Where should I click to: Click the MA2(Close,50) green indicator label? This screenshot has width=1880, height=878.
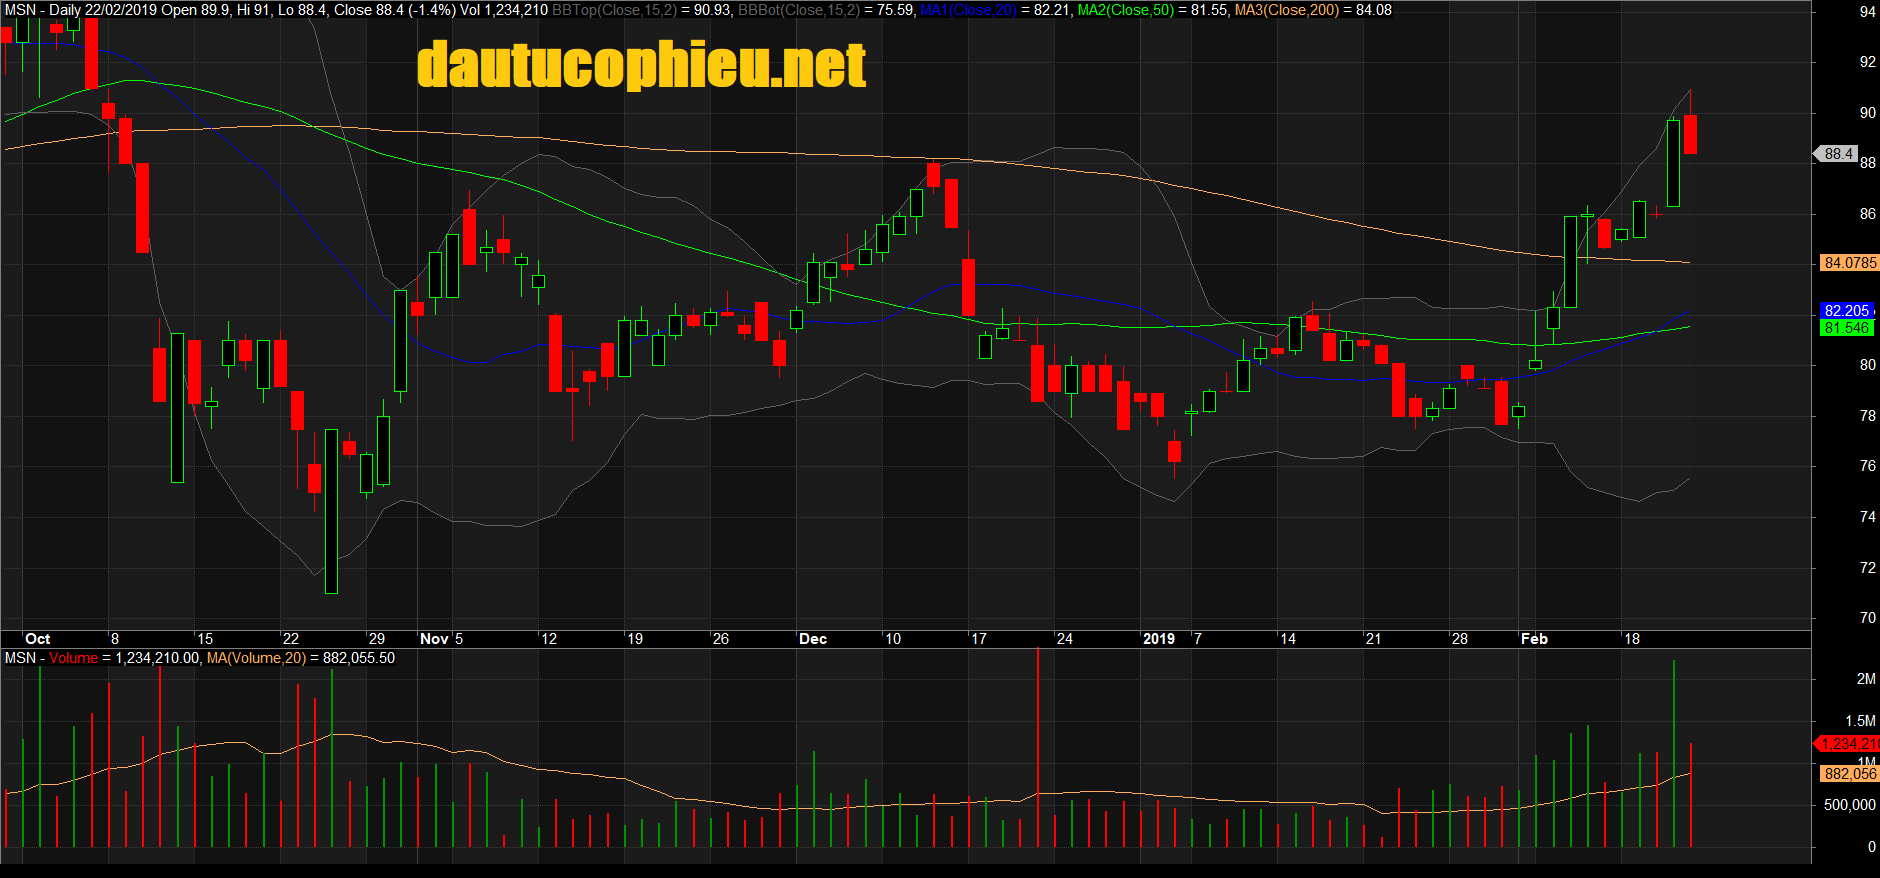tap(1126, 10)
